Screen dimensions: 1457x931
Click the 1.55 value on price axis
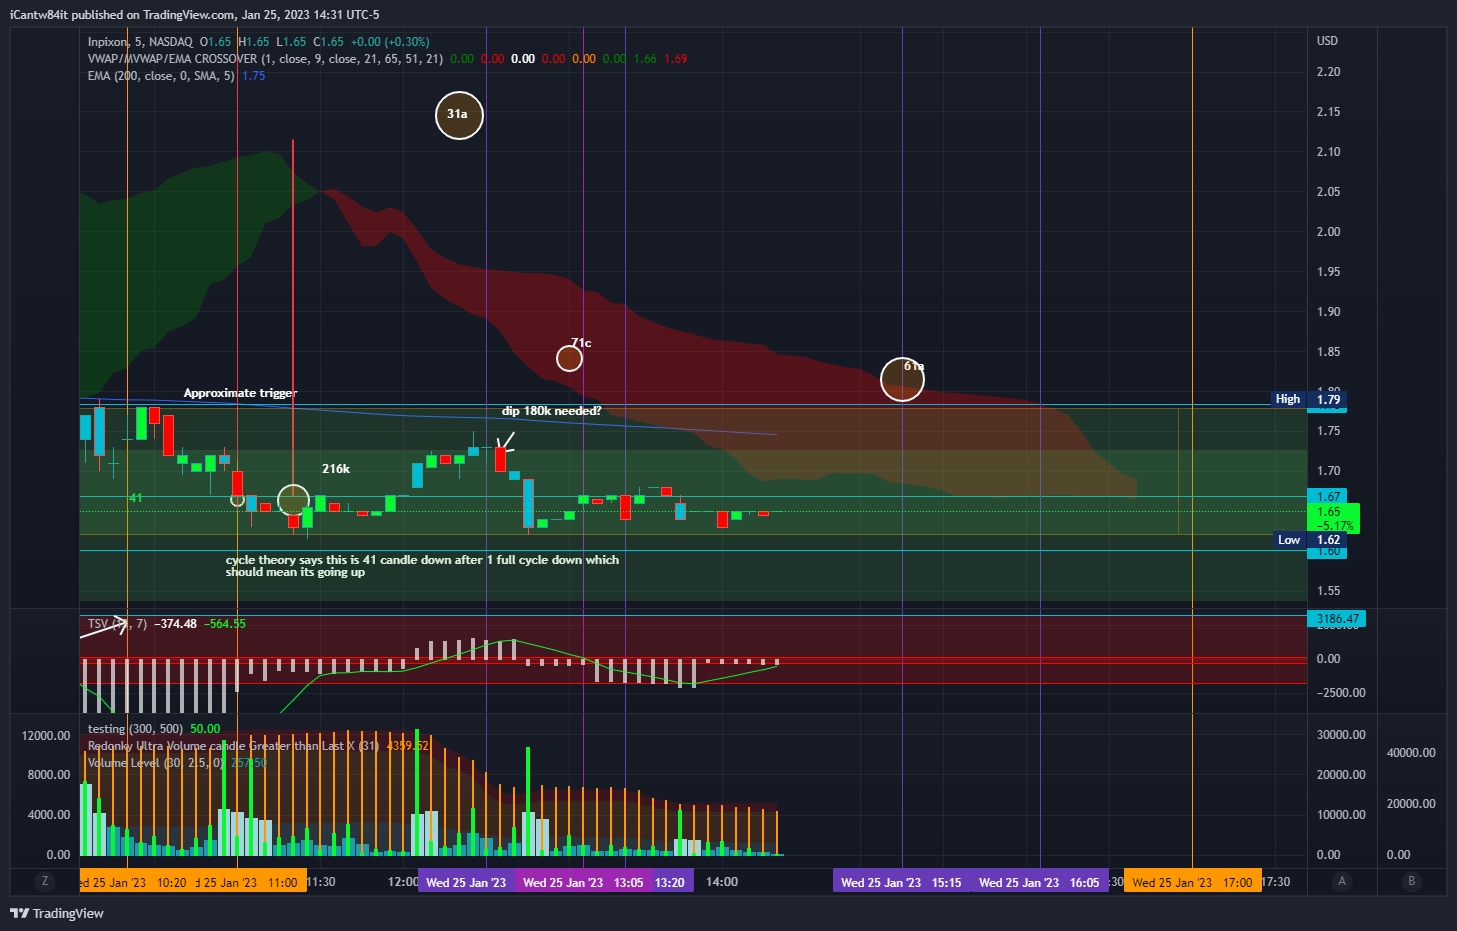point(1329,591)
